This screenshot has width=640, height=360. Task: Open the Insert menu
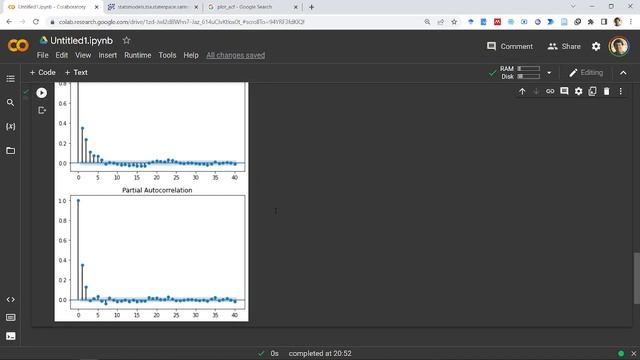(107, 55)
